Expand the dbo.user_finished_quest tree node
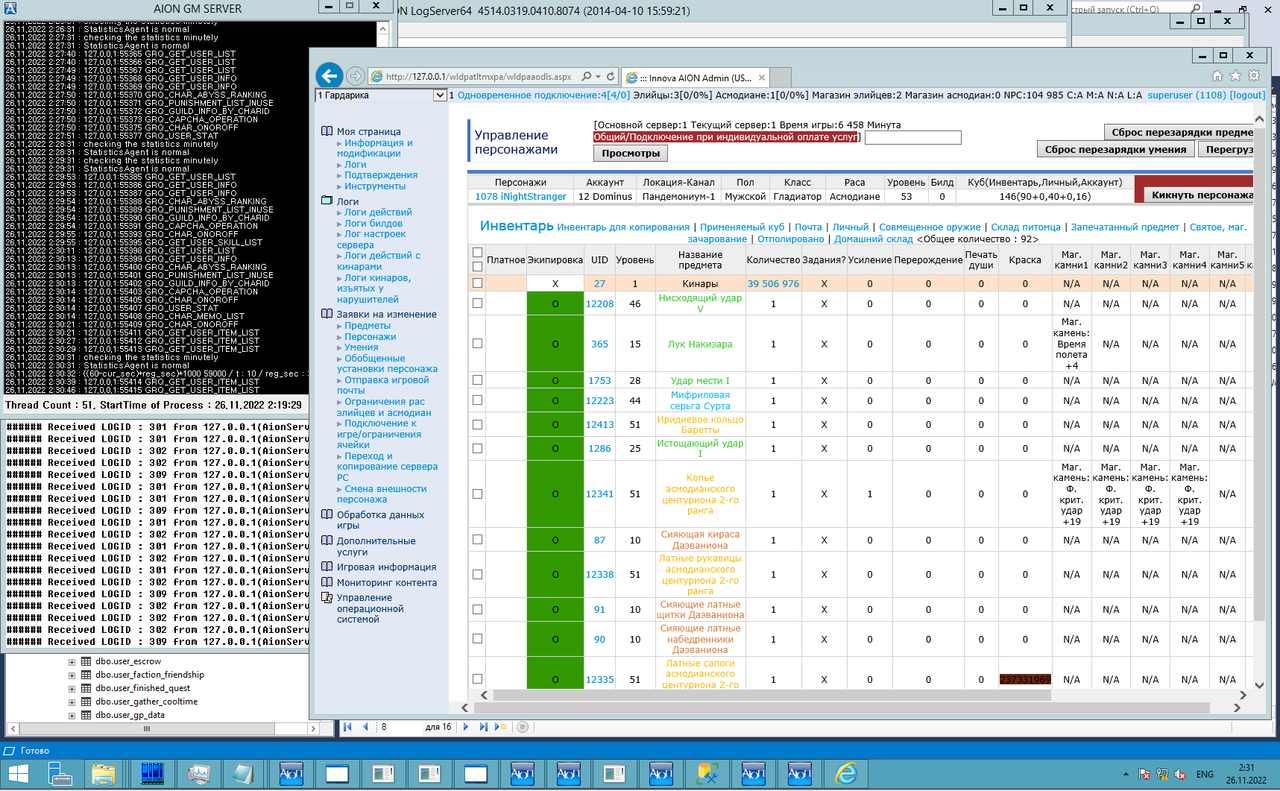 point(72,688)
